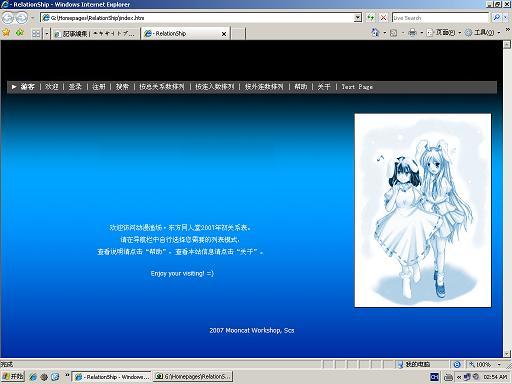
Task: Select RelationShip - Windows taskbar button
Action: tap(112, 377)
